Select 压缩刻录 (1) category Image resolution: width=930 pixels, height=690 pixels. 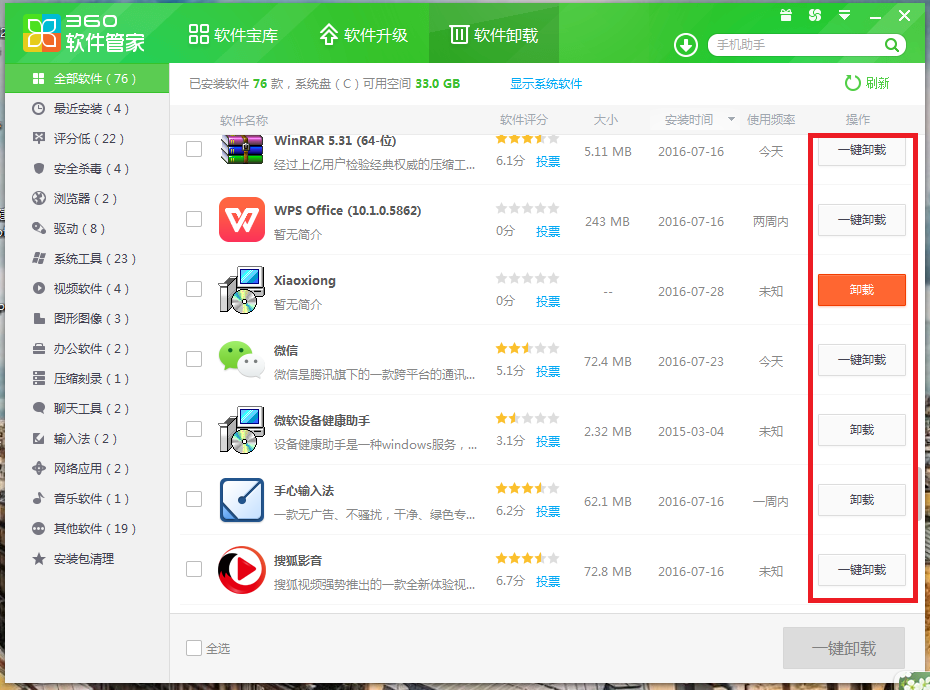click(87, 379)
